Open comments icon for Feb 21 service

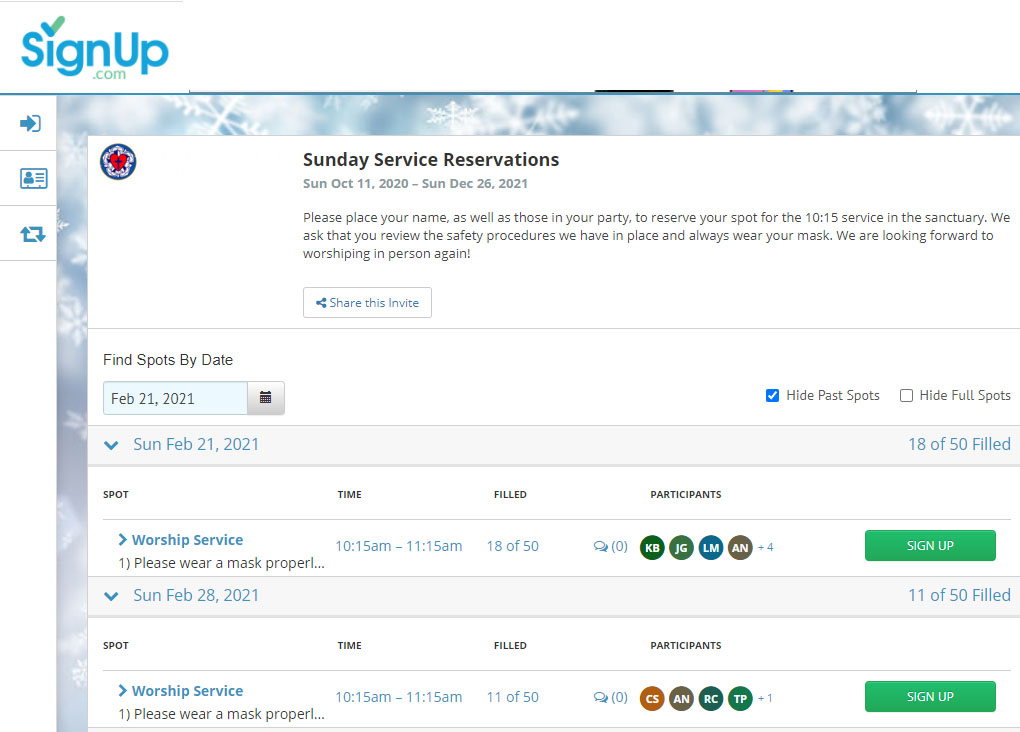pos(609,547)
